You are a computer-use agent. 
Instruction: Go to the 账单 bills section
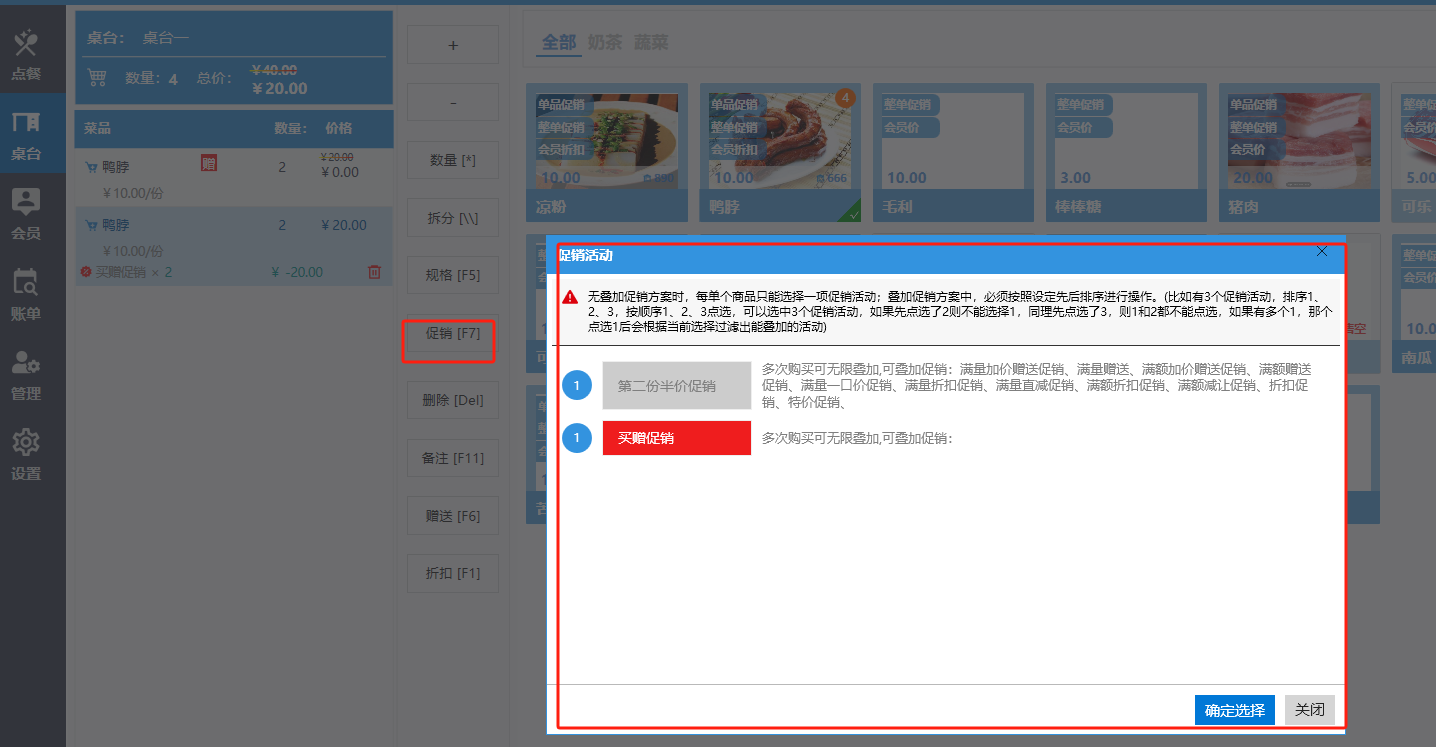click(26, 293)
